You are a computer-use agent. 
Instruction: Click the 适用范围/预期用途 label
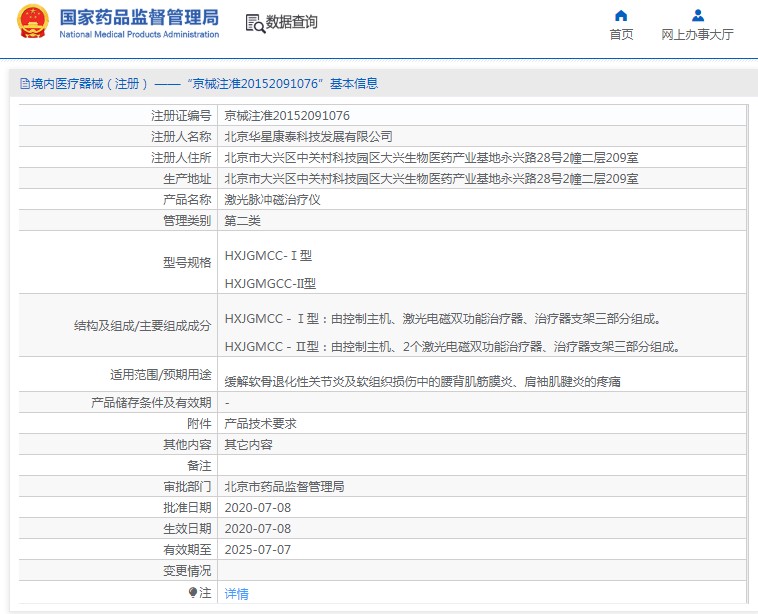[x=161, y=375]
